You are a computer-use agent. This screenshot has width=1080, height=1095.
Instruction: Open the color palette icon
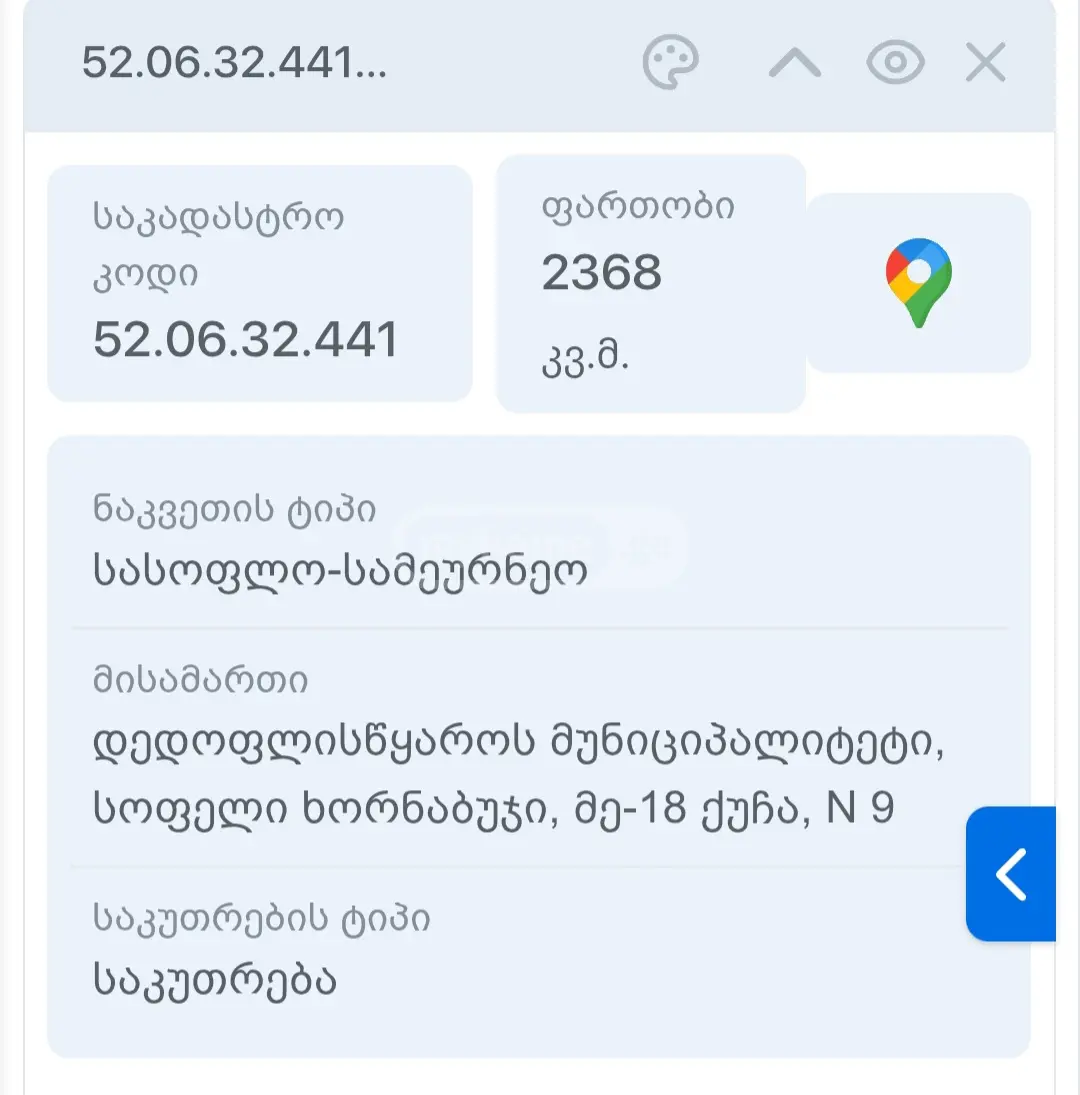coord(670,61)
